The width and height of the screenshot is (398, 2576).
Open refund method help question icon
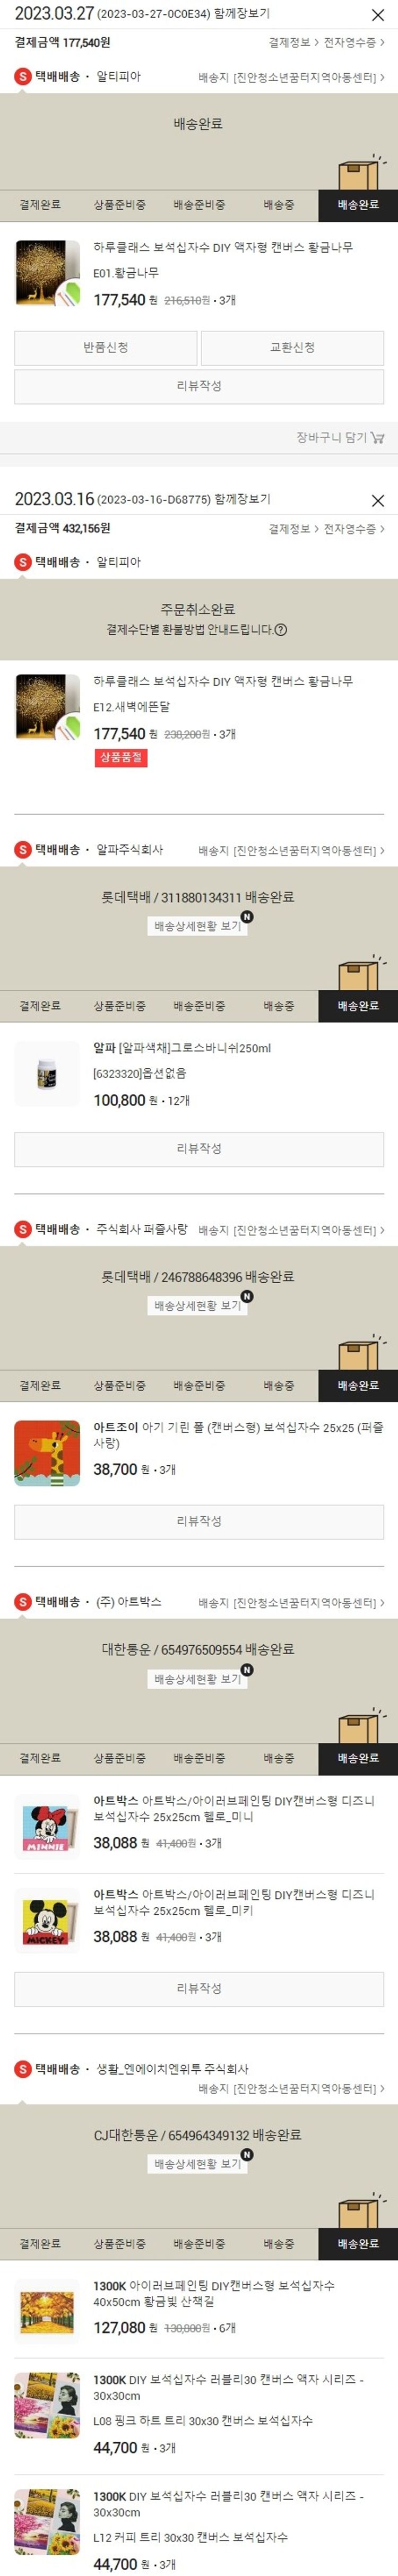(x=281, y=630)
